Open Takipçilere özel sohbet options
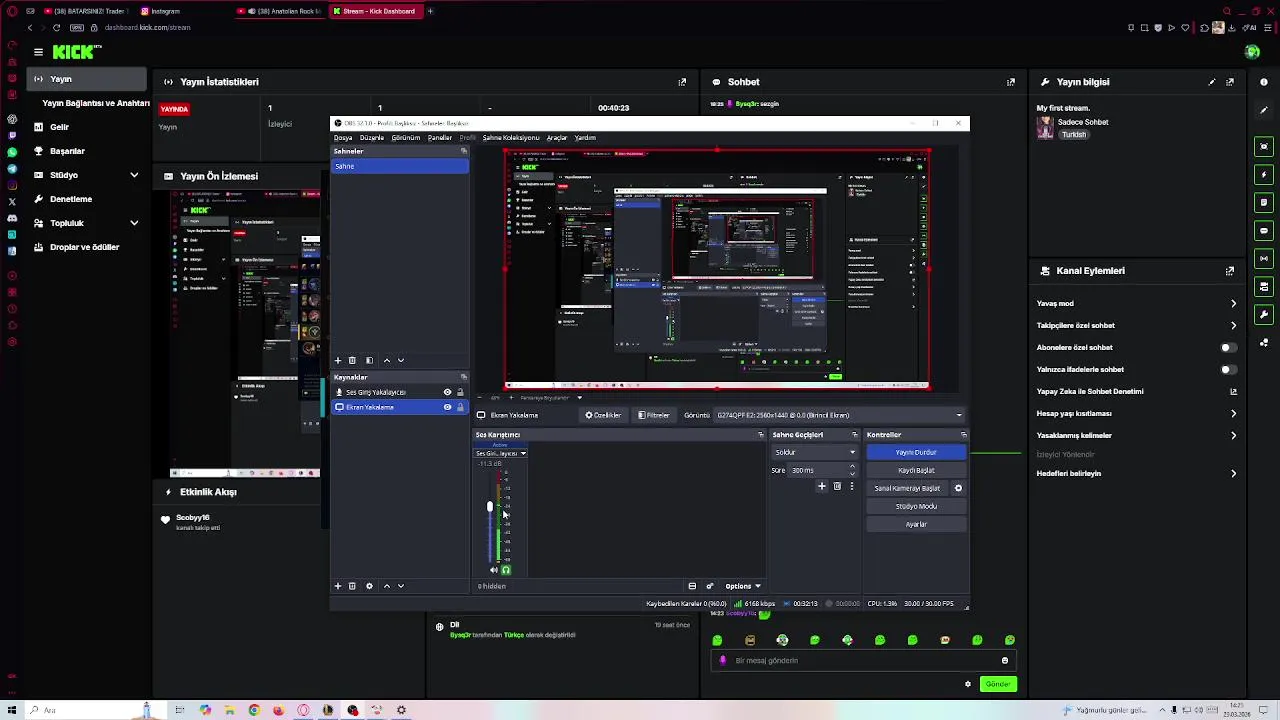Viewport: 1280px width, 720px height. [1233, 325]
